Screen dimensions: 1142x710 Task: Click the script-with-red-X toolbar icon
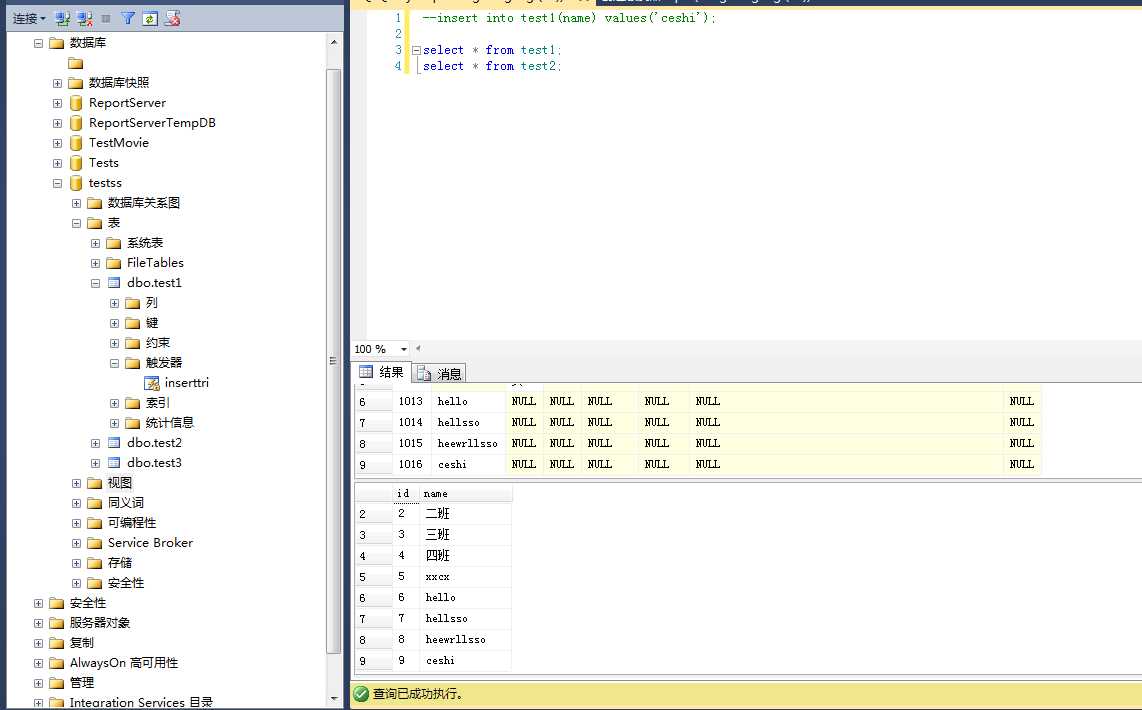point(173,18)
